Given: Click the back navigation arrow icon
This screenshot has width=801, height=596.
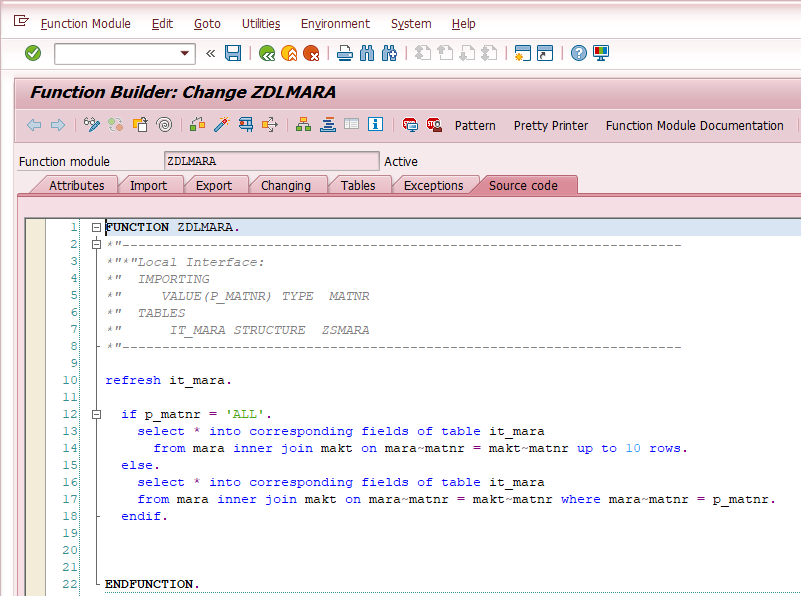Looking at the screenshot, I should tap(33, 125).
